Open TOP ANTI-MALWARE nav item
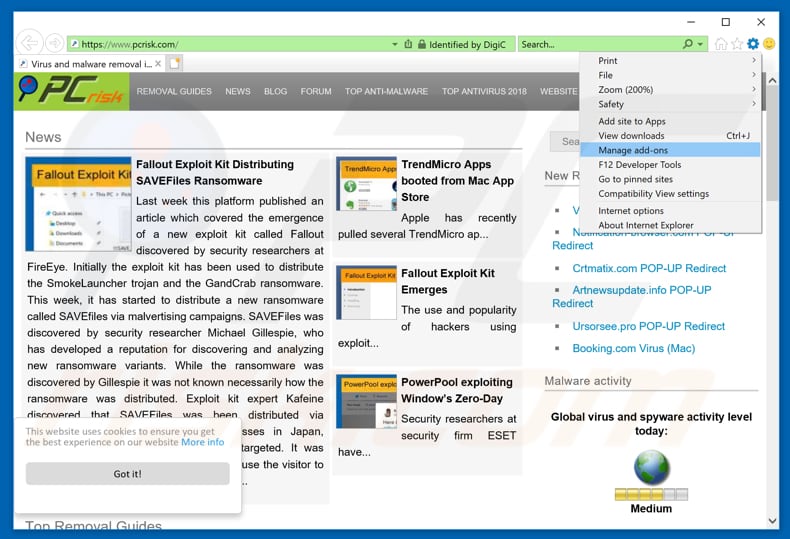 click(x=386, y=92)
